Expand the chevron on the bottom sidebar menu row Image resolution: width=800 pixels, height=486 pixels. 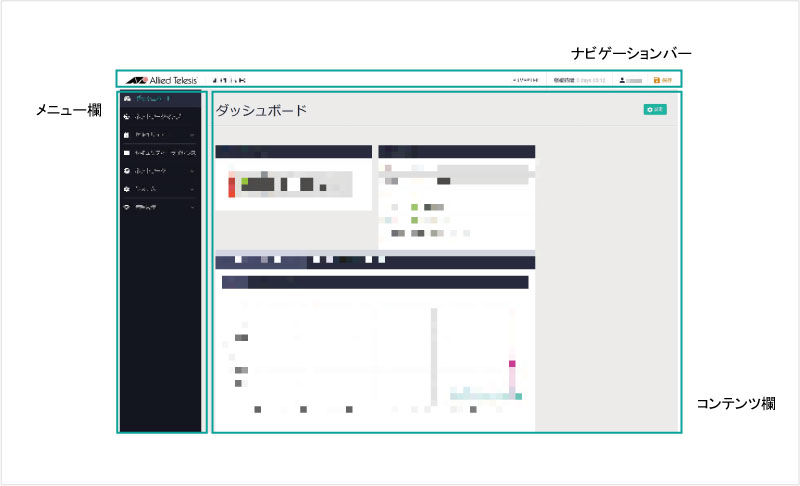point(192,208)
